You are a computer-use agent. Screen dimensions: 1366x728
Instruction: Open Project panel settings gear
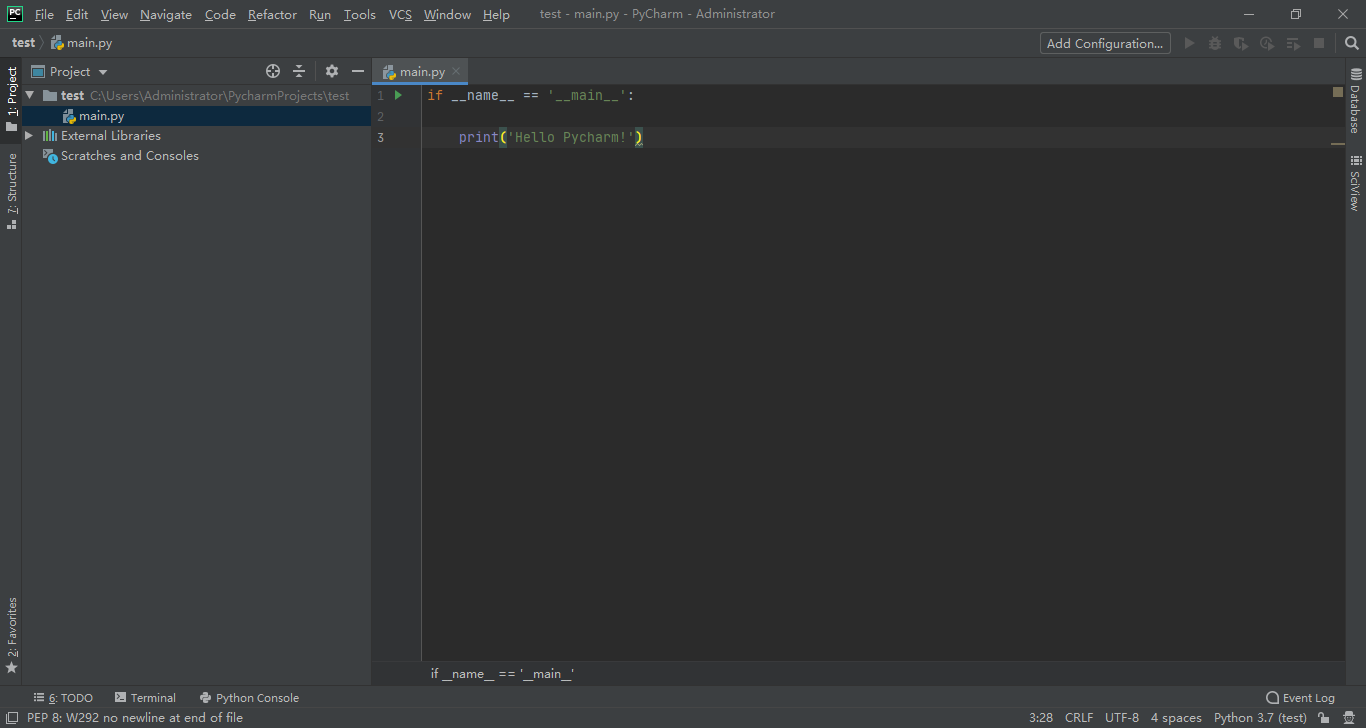click(332, 71)
